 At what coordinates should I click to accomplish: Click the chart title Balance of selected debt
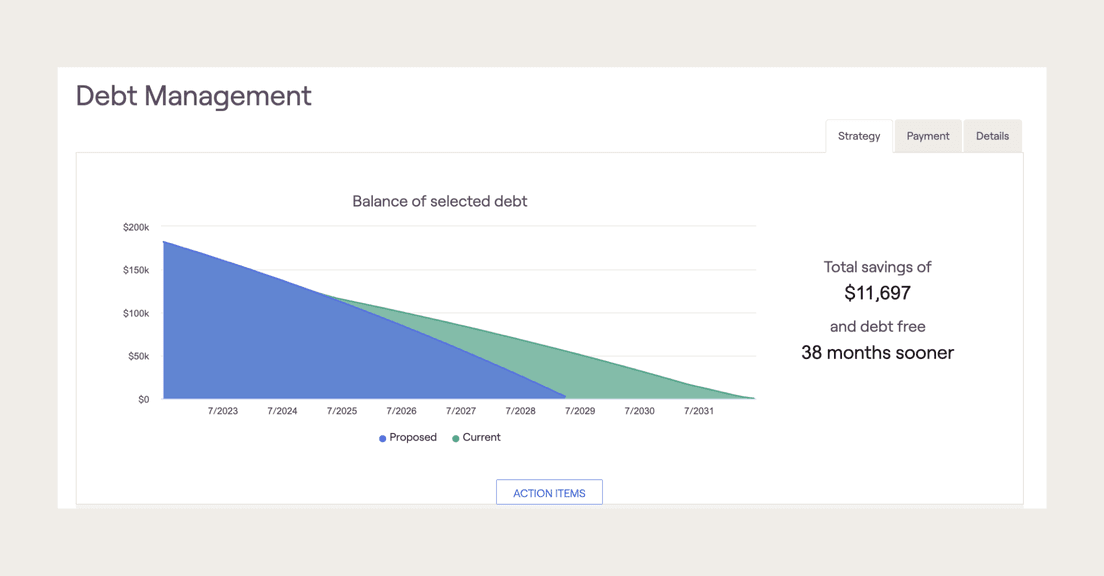(x=439, y=201)
